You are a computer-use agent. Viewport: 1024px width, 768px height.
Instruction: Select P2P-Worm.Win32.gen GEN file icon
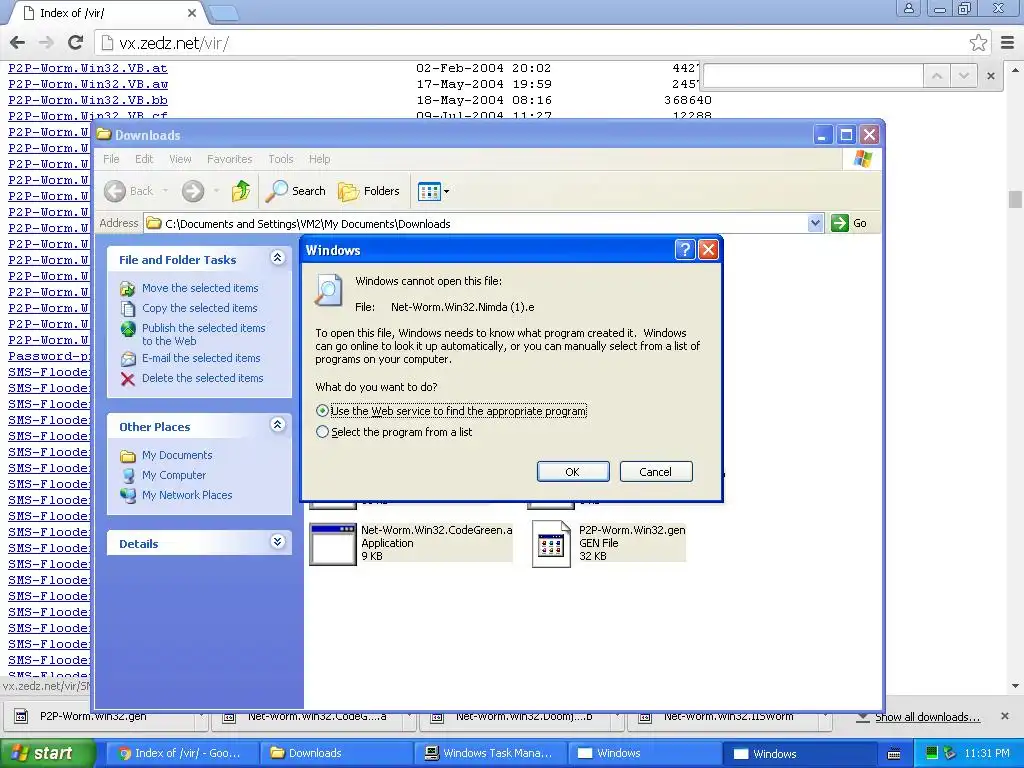pos(551,543)
